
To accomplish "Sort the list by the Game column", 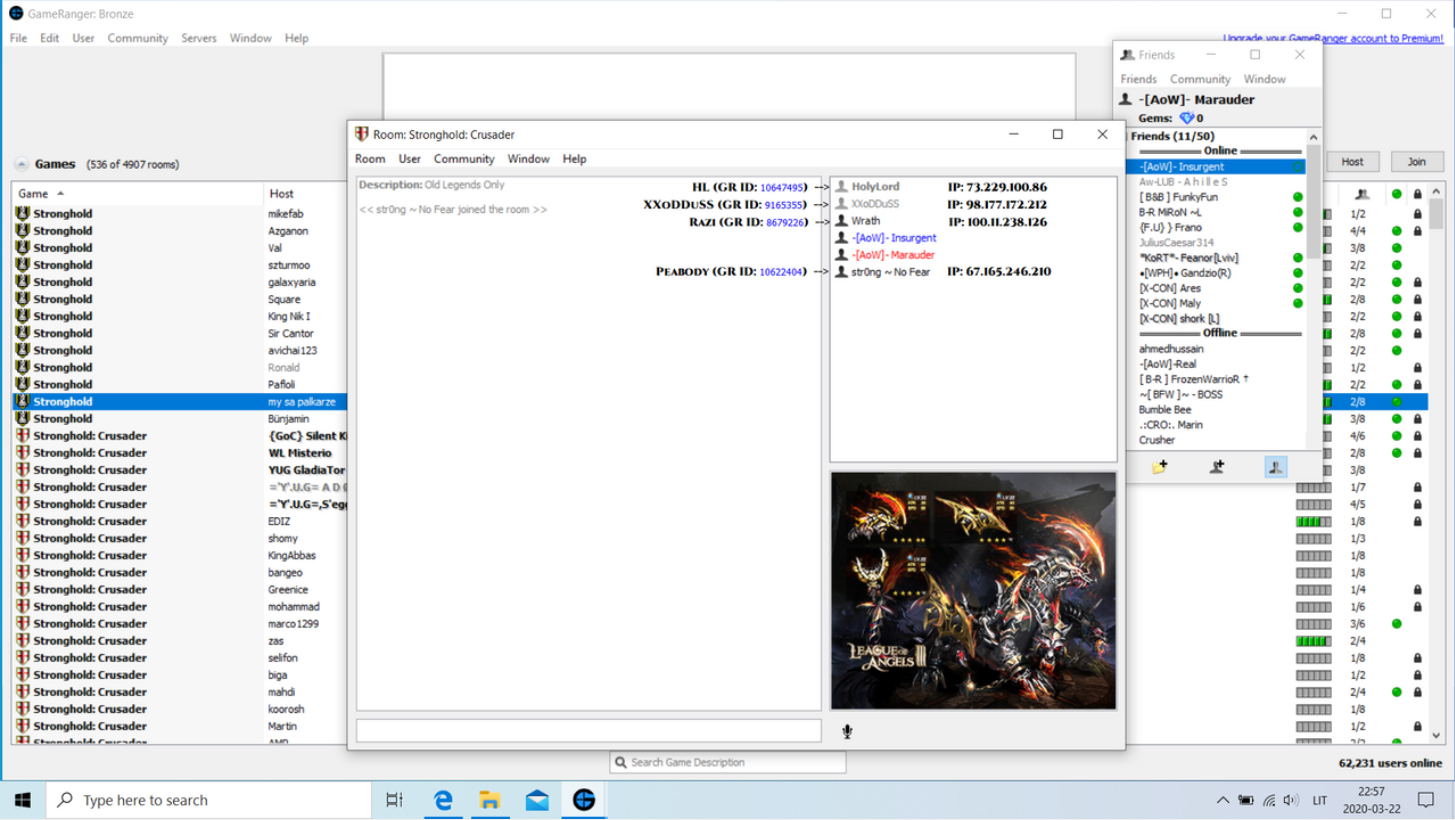I will coord(138,194).
